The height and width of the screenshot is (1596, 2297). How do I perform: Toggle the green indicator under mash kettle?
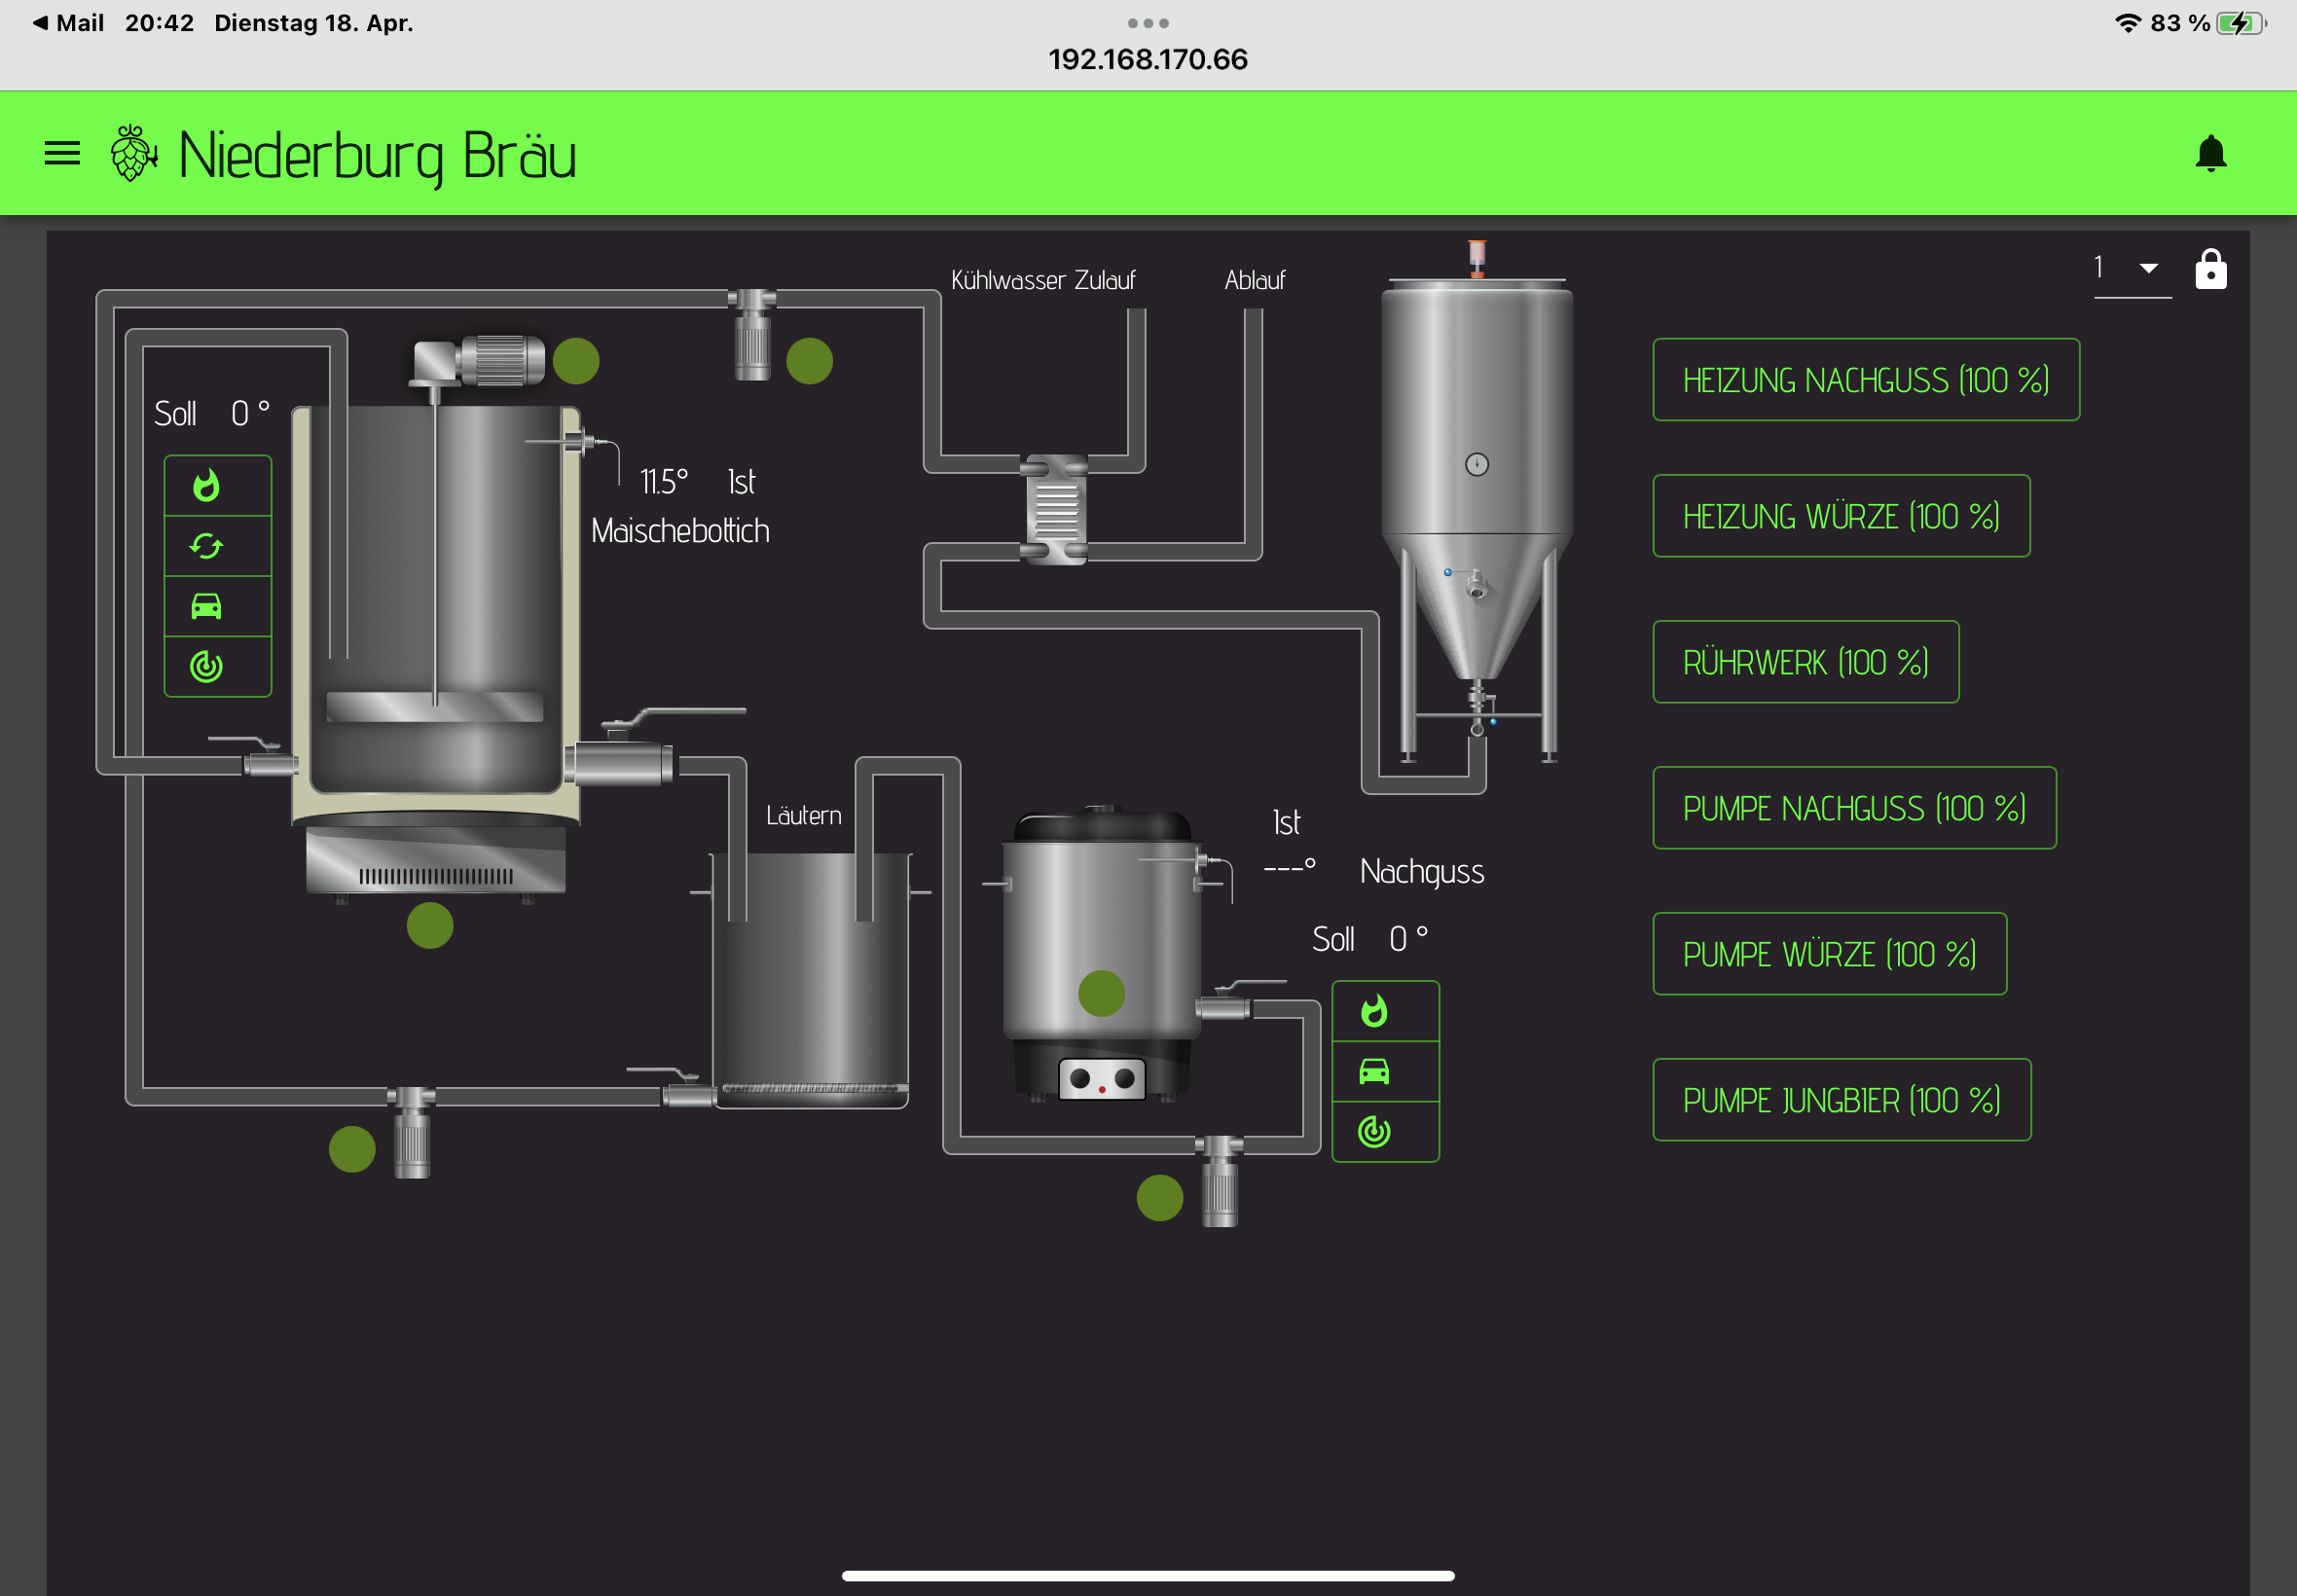click(430, 925)
